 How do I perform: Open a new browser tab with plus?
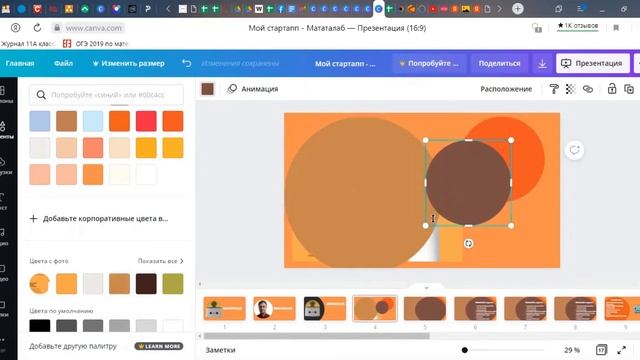(x=518, y=9)
